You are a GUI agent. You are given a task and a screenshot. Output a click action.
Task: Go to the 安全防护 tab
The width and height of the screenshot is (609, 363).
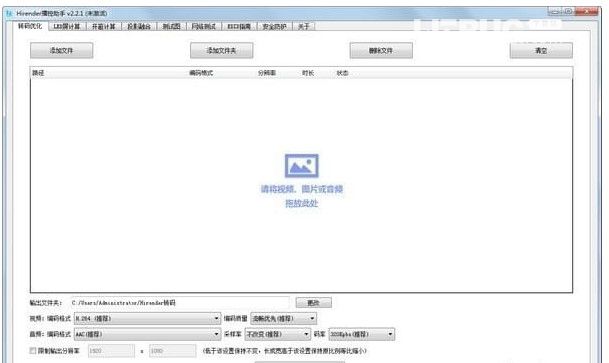[x=274, y=26]
